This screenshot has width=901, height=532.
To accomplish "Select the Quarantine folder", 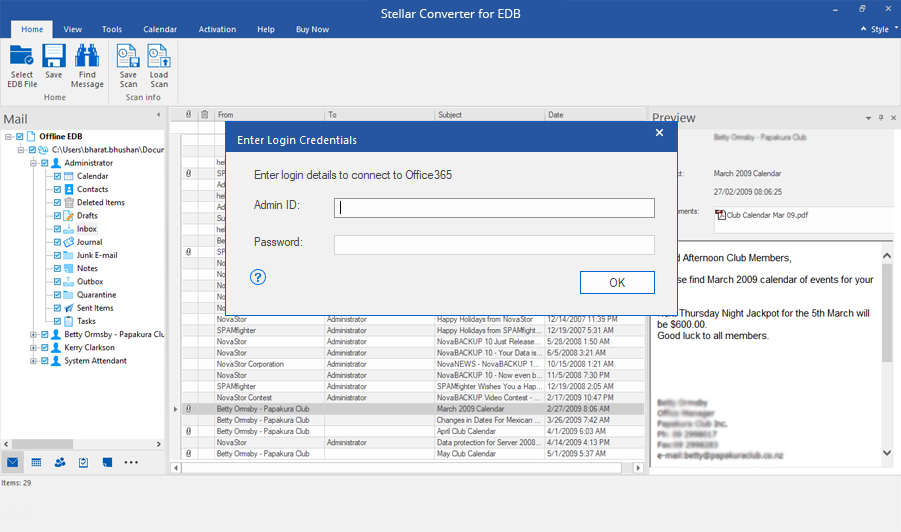I will click(x=97, y=295).
